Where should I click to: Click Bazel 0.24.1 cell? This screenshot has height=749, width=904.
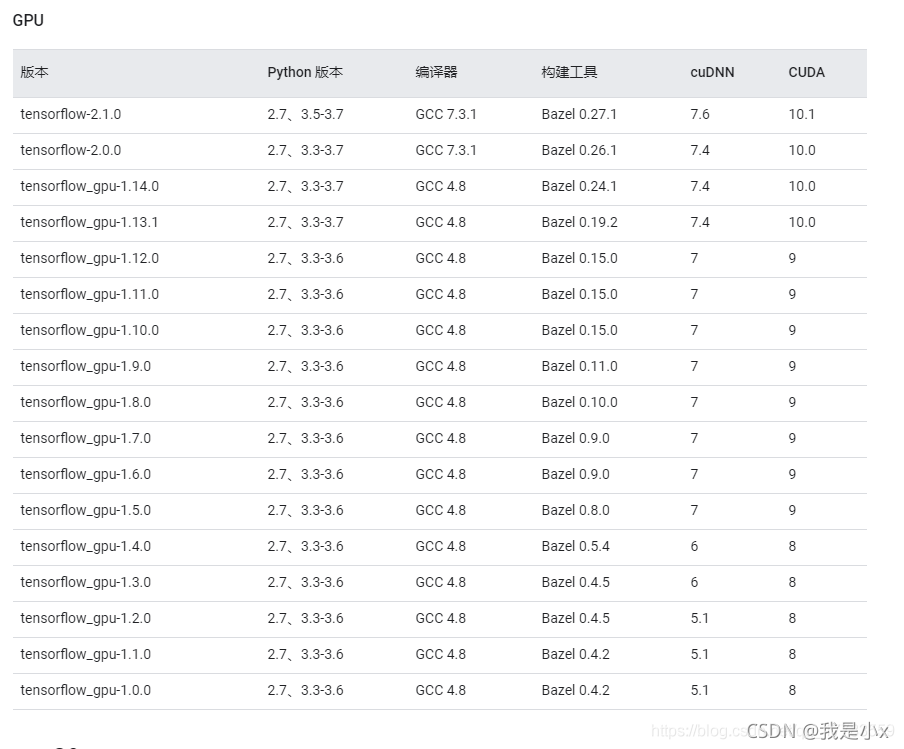coord(579,186)
